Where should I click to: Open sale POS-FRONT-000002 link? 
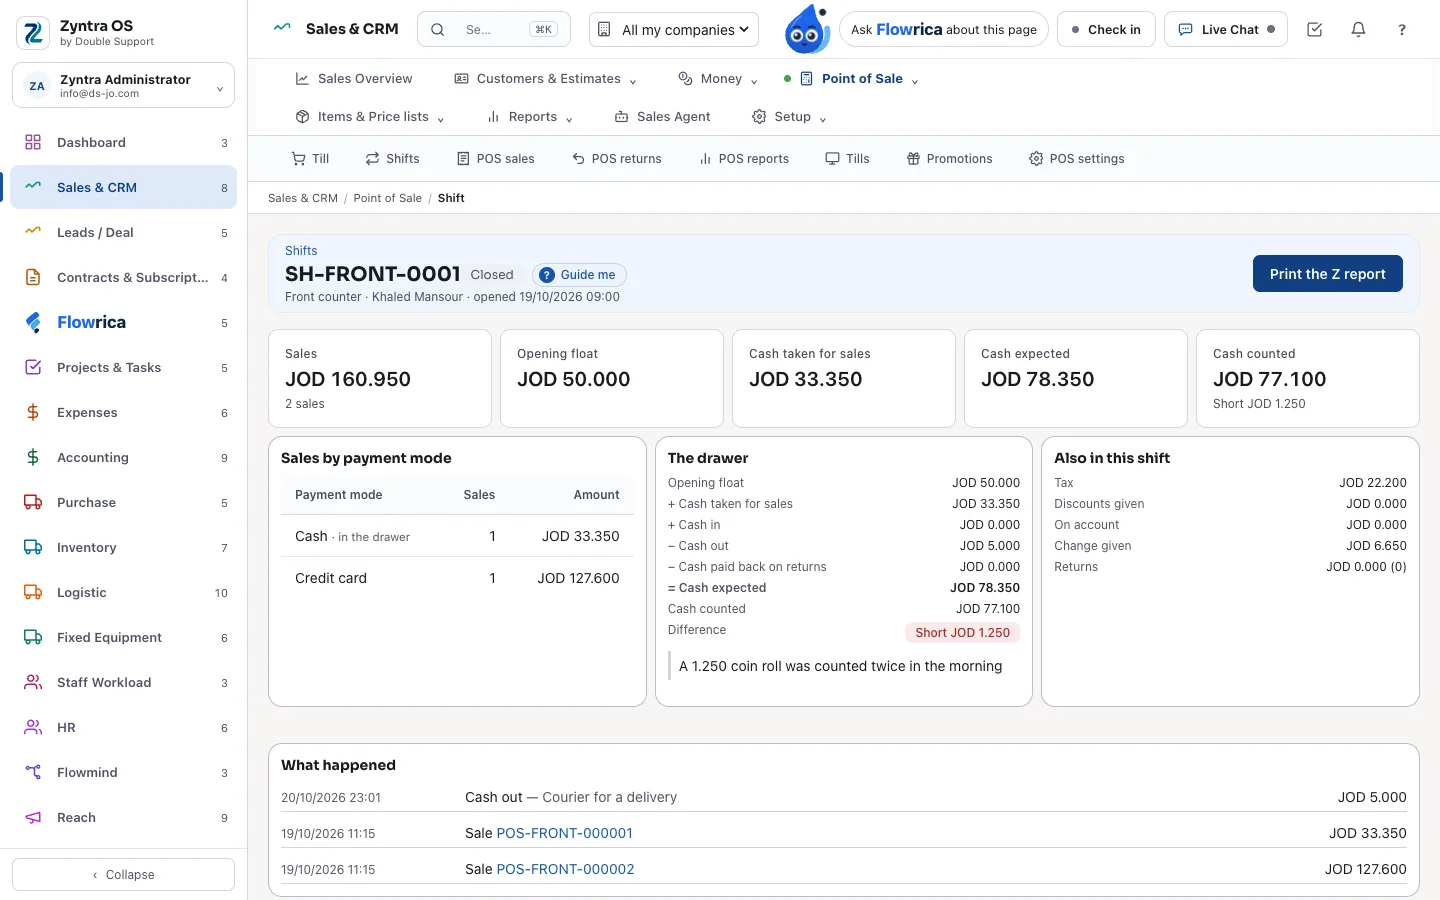[566, 869]
